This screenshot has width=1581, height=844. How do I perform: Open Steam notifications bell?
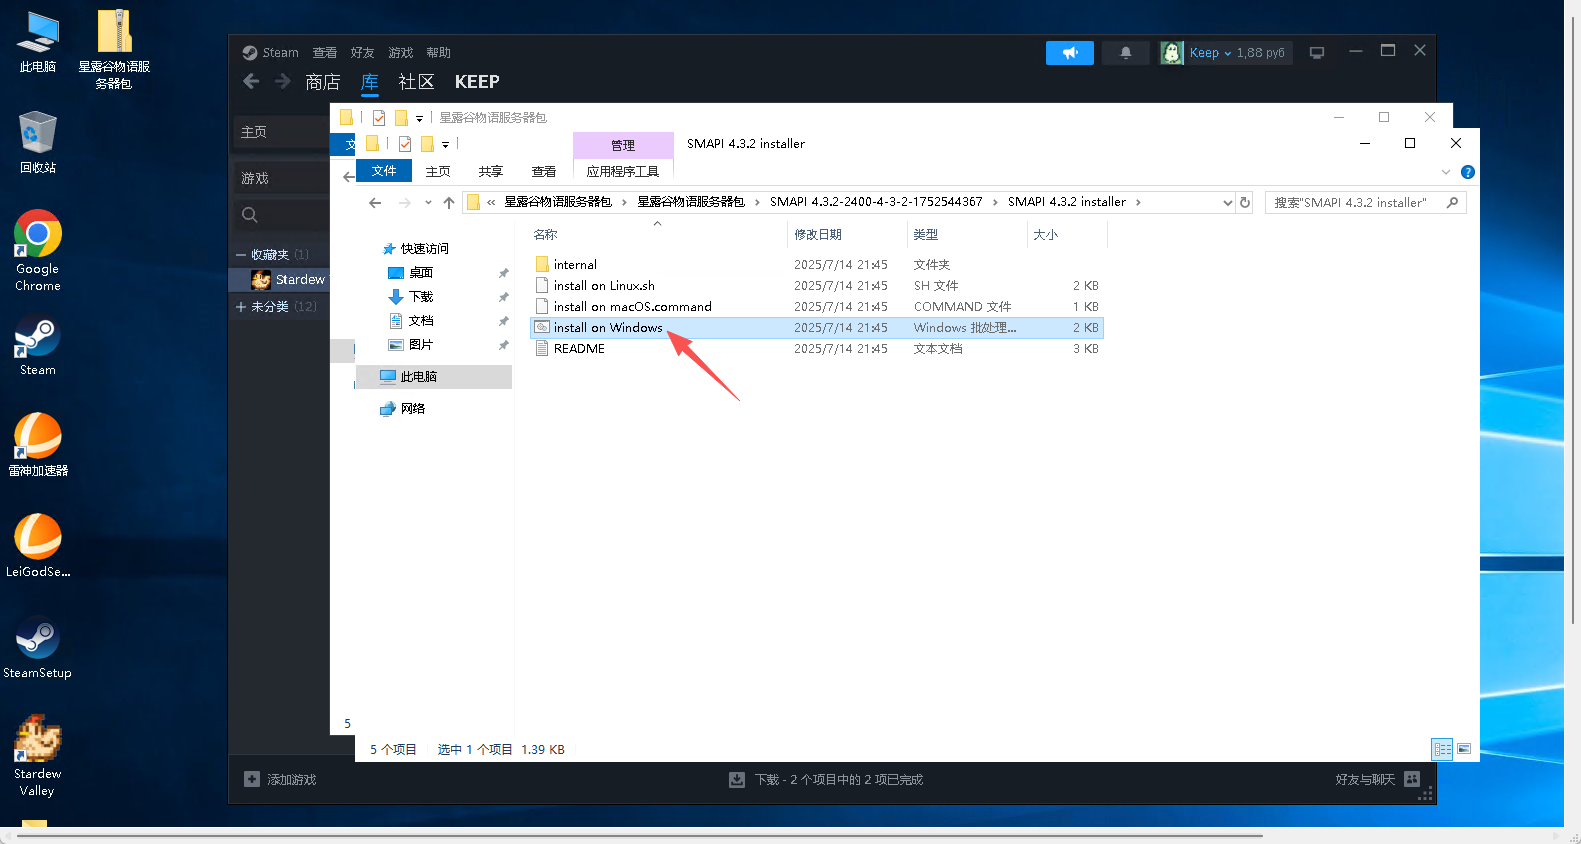pos(1125,53)
